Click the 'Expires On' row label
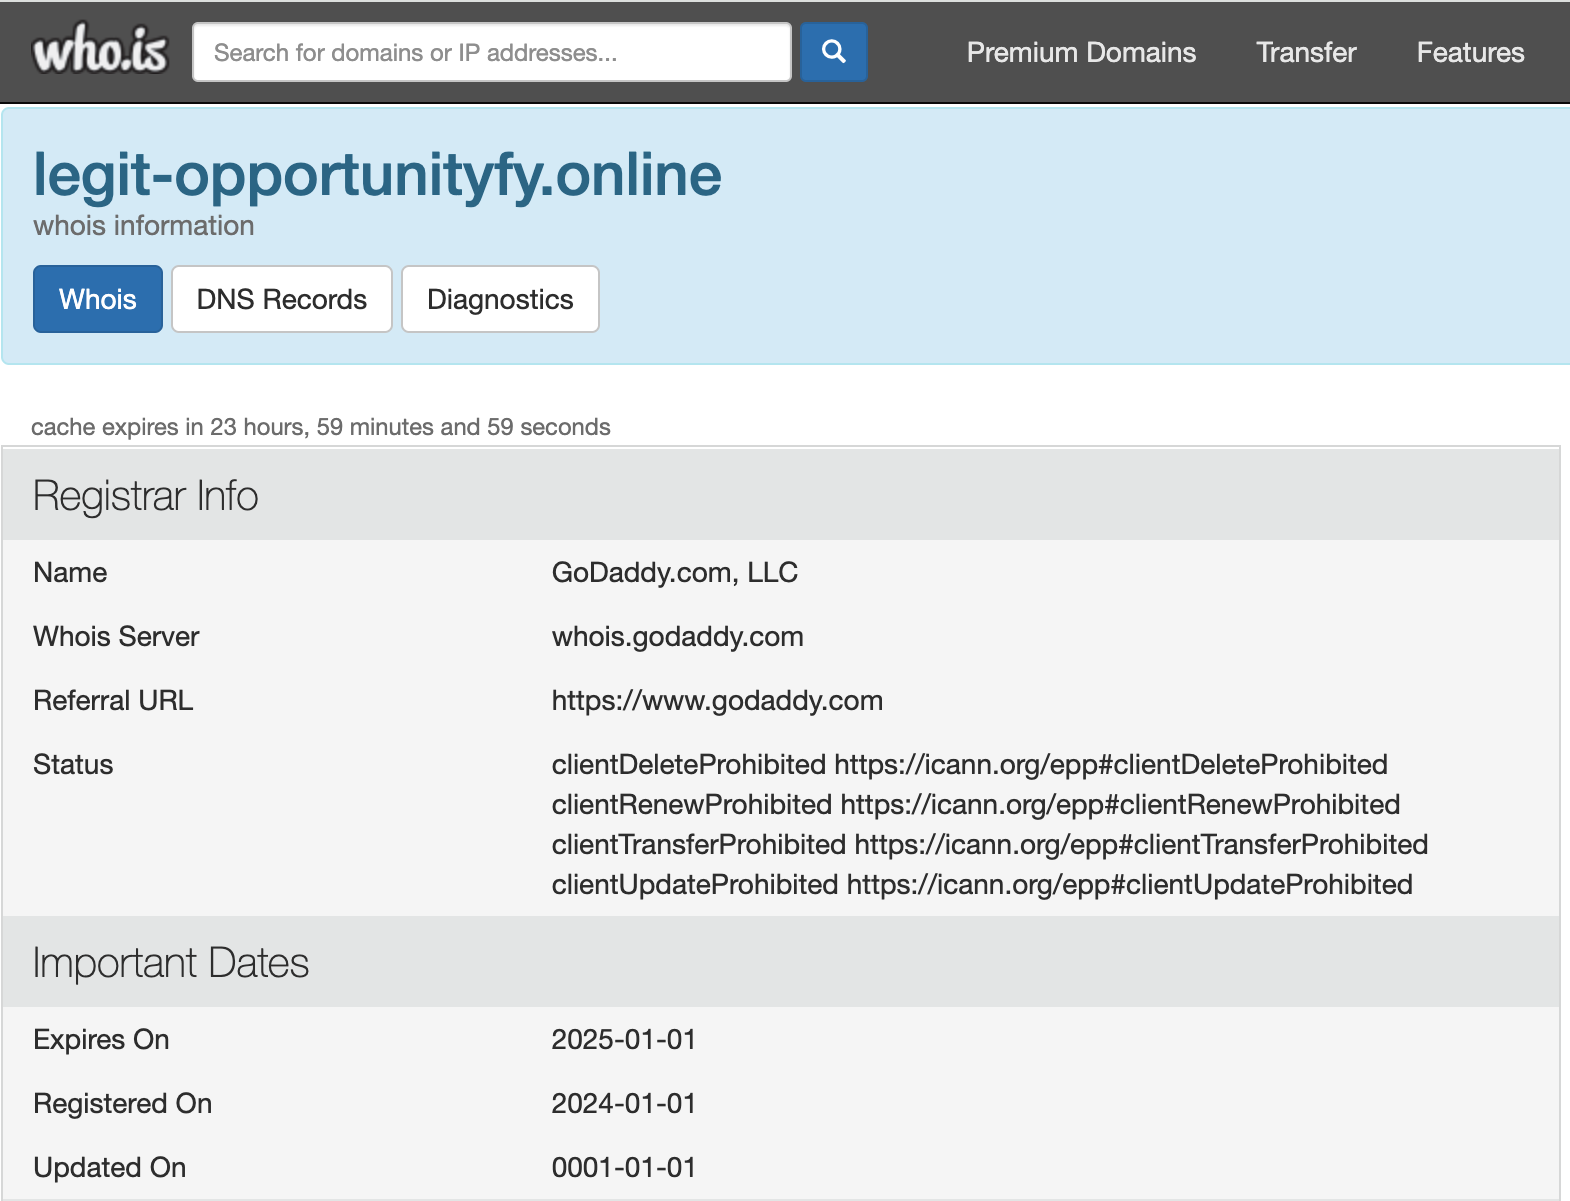The image size is (1570, 1201). [x=101, y=1039]
